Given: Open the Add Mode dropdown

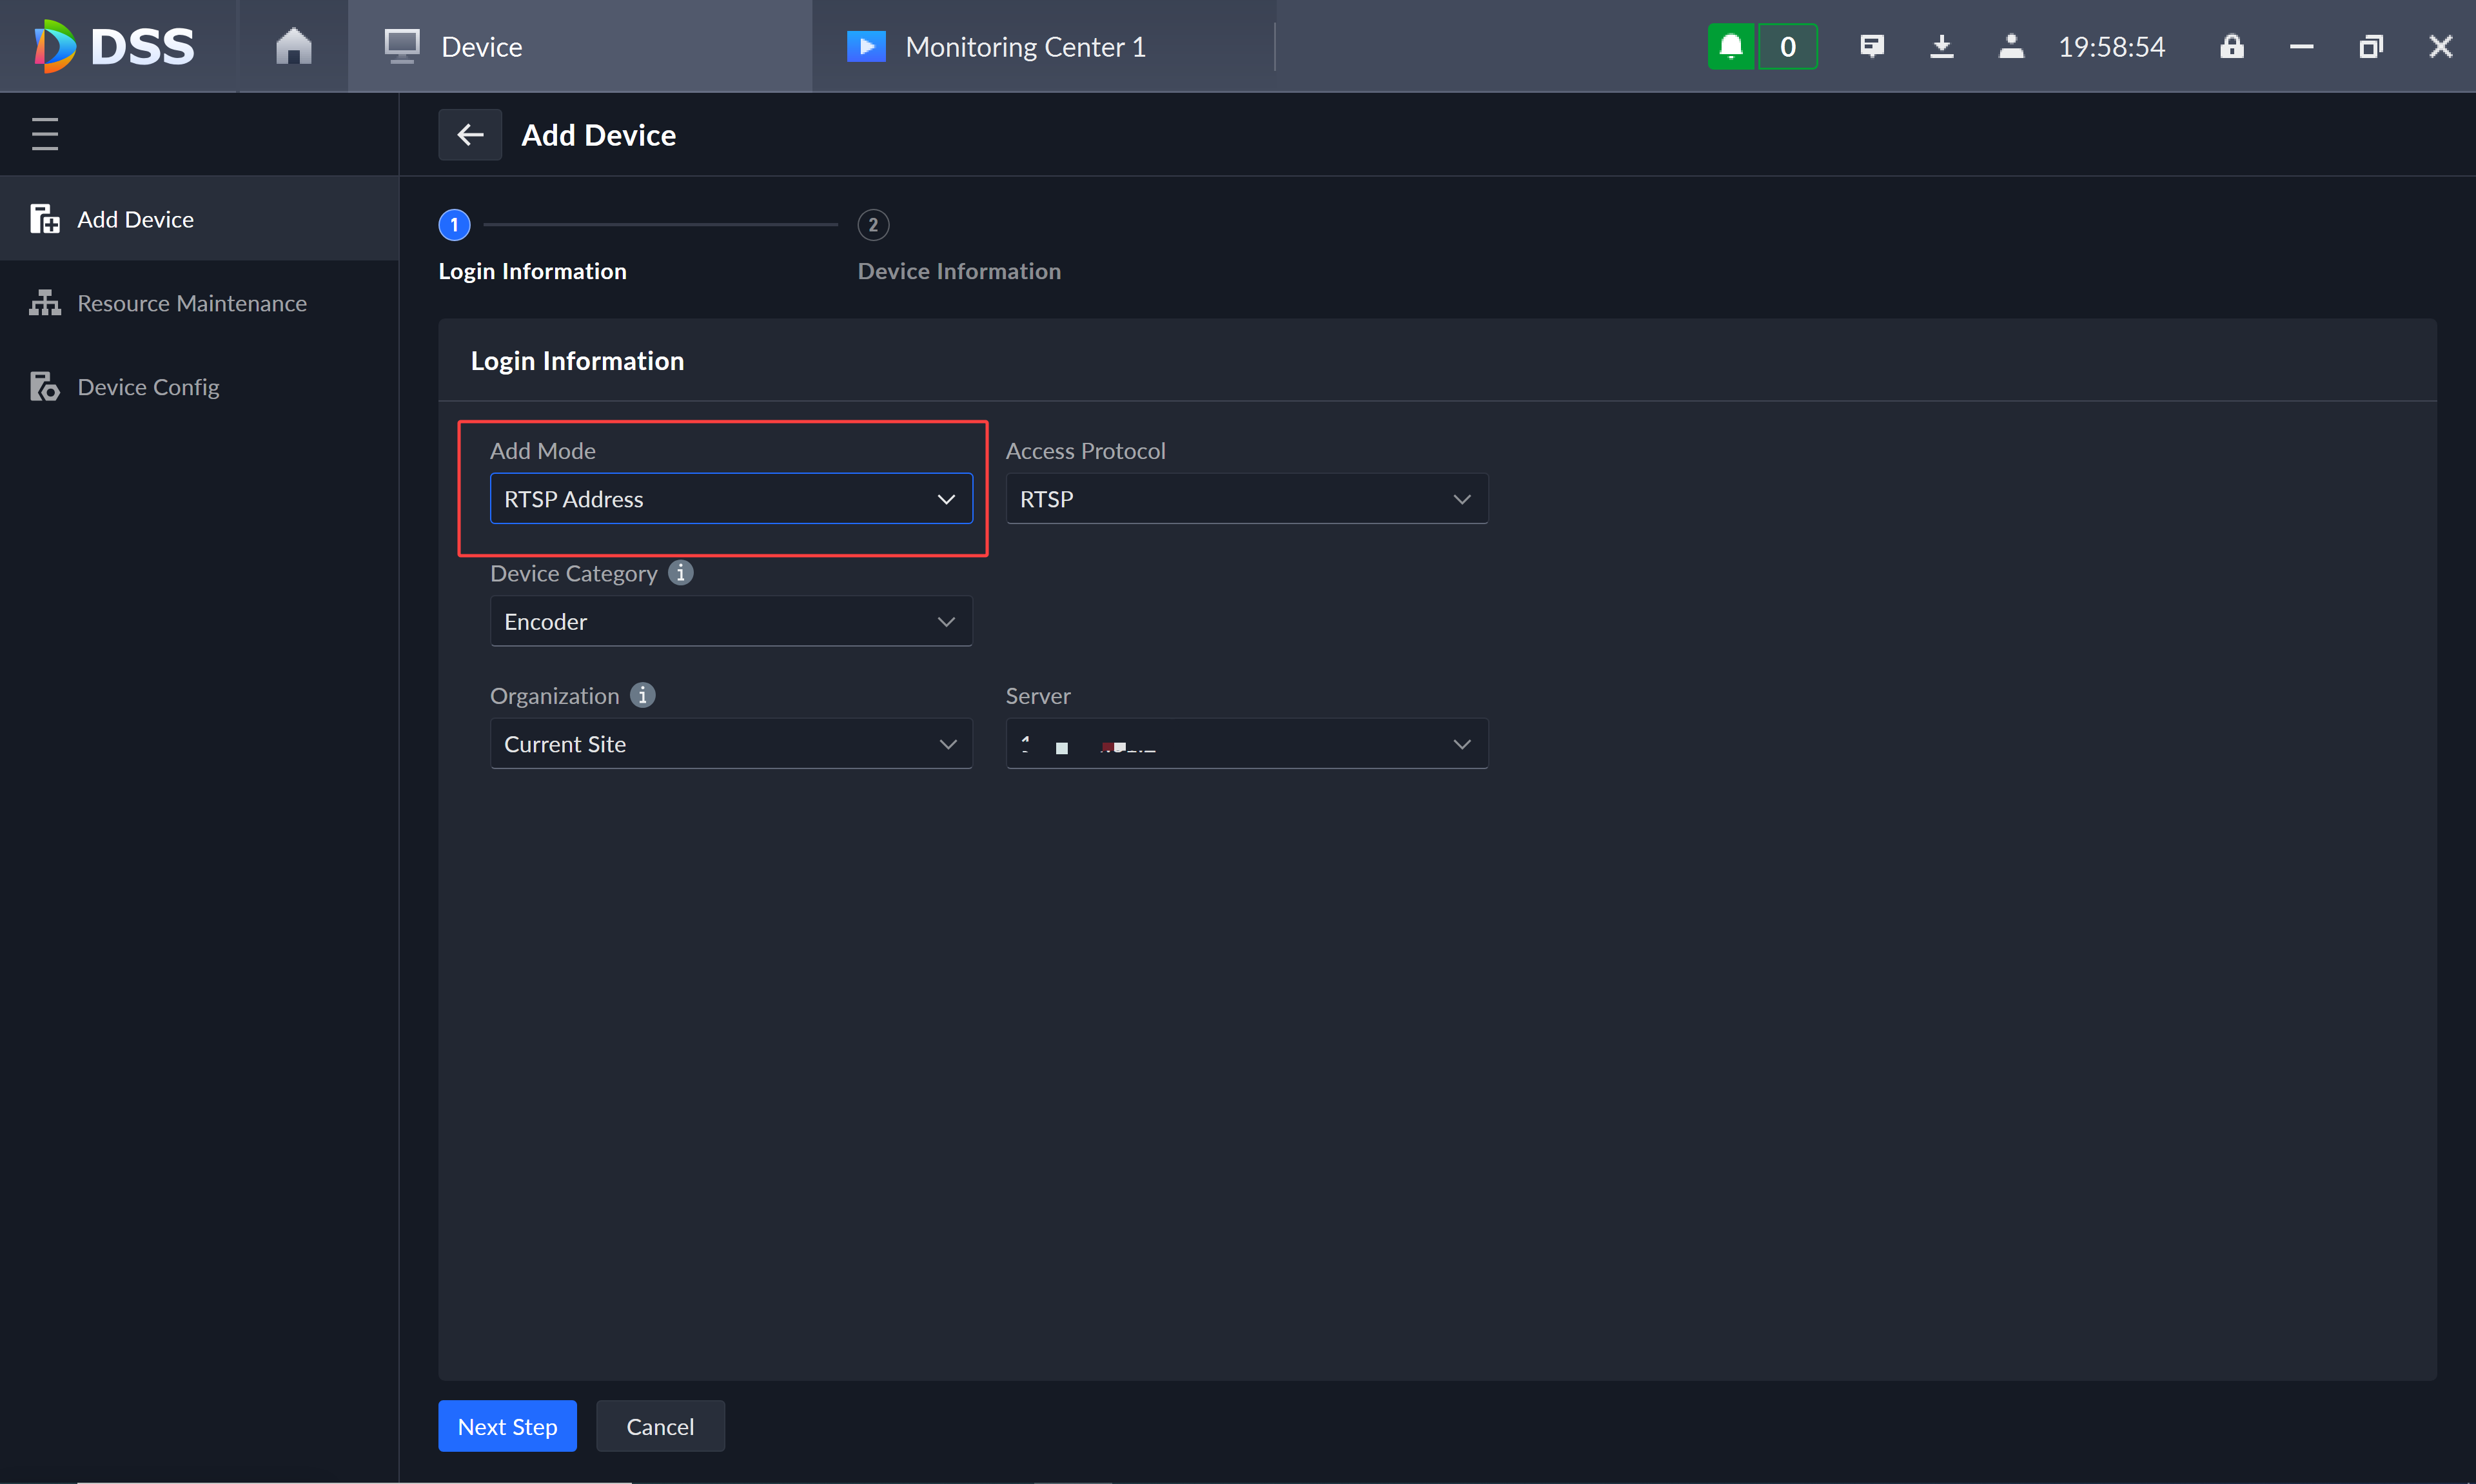Looking at the screenshot, I should 731,498.
